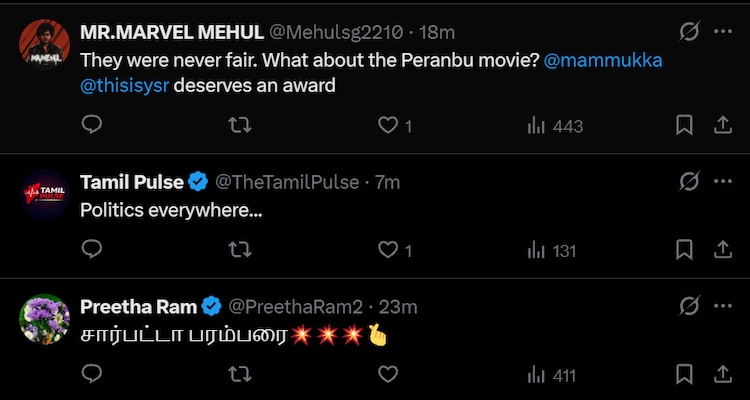Open Preetha Ram's flower avatar

coord(44,317)
